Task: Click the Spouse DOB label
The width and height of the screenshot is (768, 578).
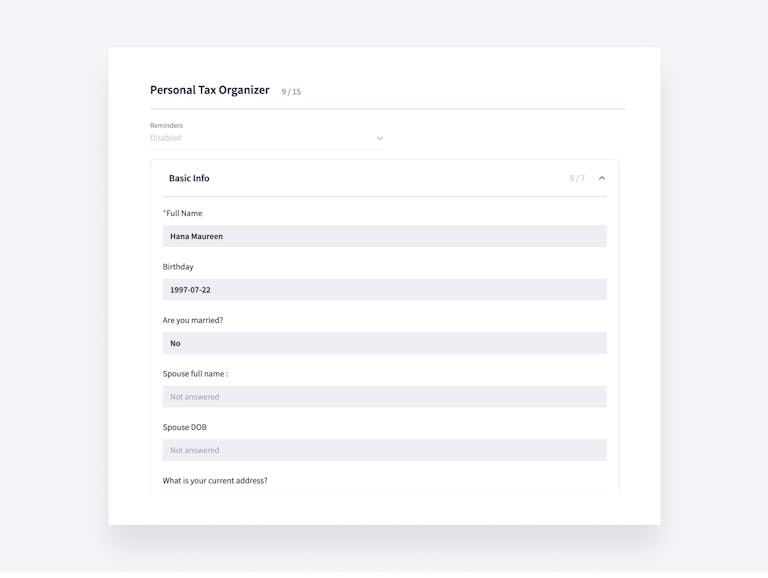Action: (x=185, y=427)
